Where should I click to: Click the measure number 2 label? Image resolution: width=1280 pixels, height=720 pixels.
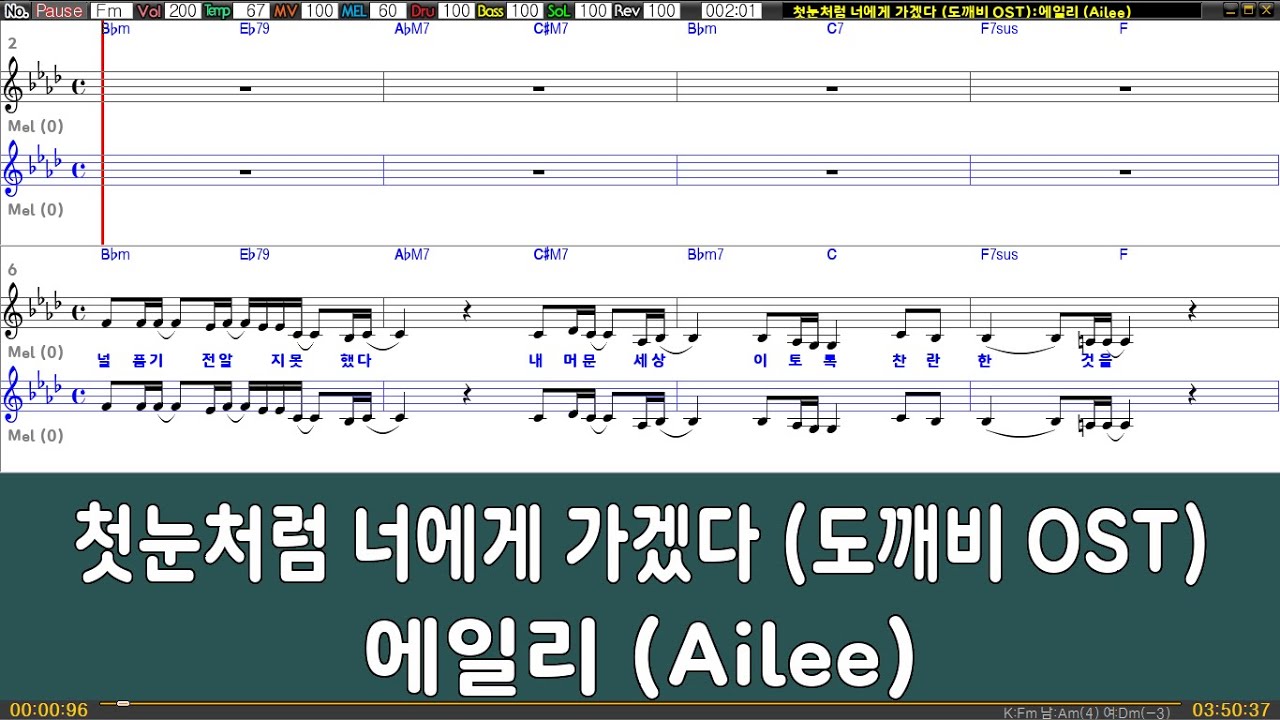coord(12,44)
